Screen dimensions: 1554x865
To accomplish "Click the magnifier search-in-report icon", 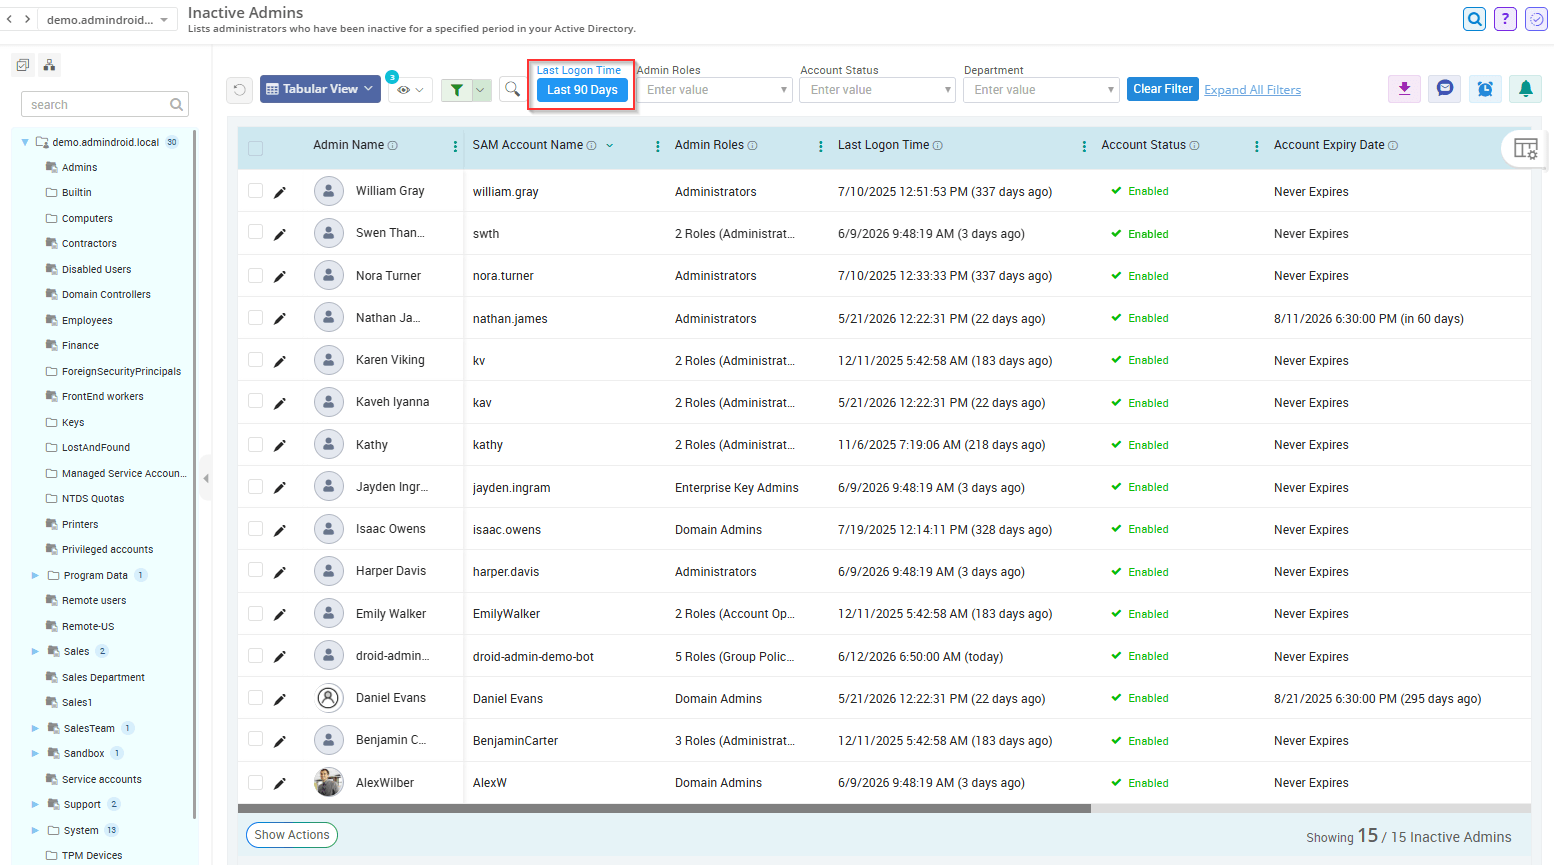I will [x=512, y=90].
